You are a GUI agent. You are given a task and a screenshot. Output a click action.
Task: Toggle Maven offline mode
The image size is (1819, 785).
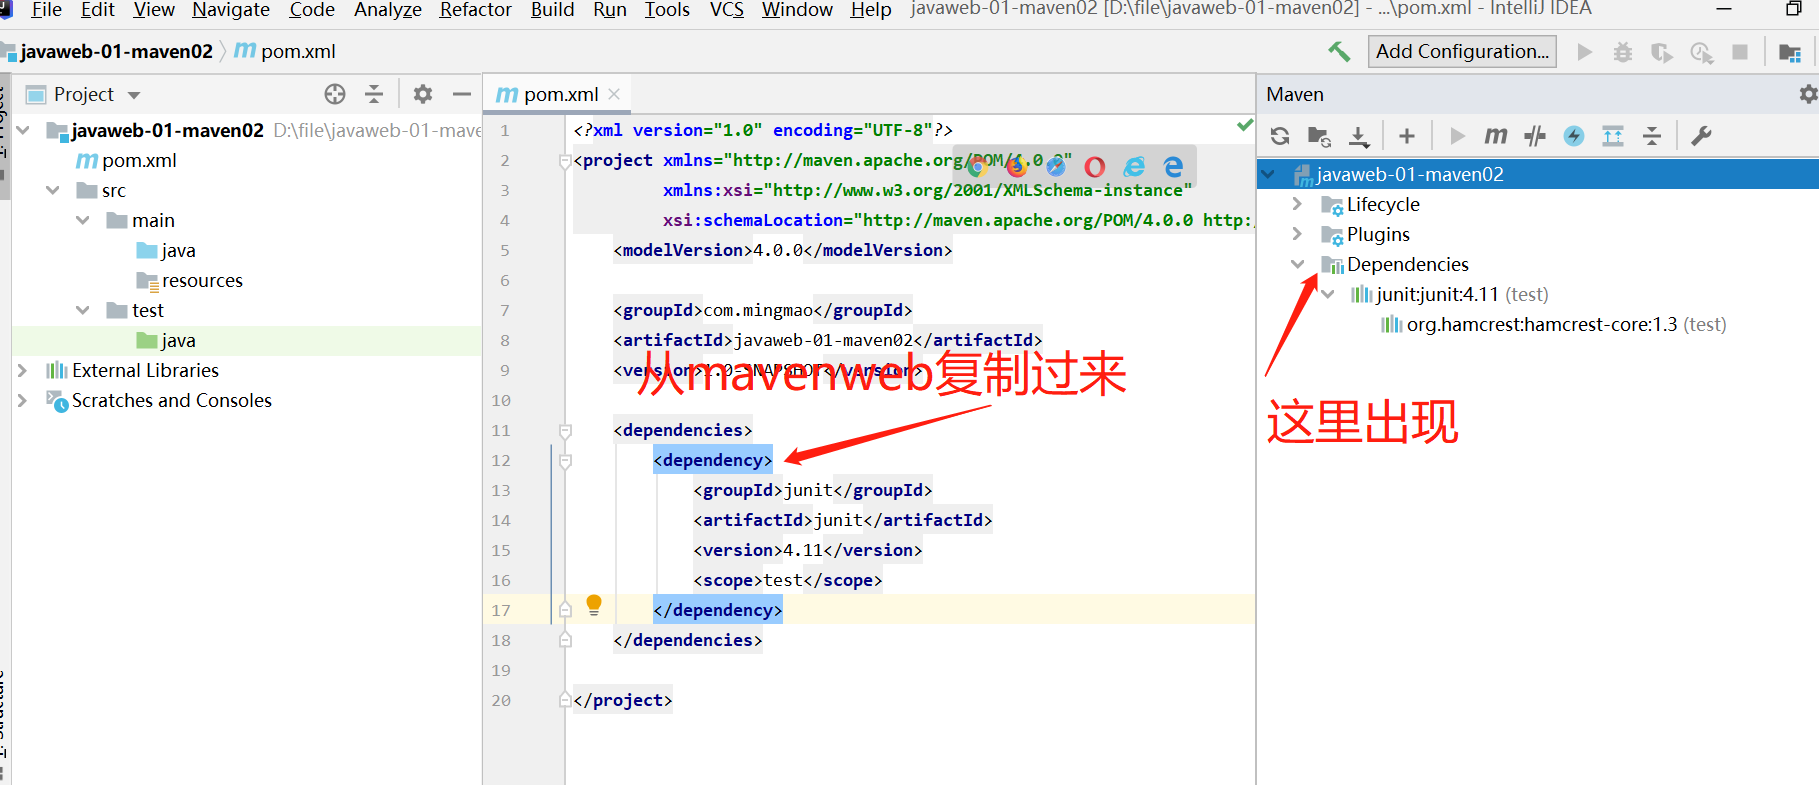click(1535, 136)
